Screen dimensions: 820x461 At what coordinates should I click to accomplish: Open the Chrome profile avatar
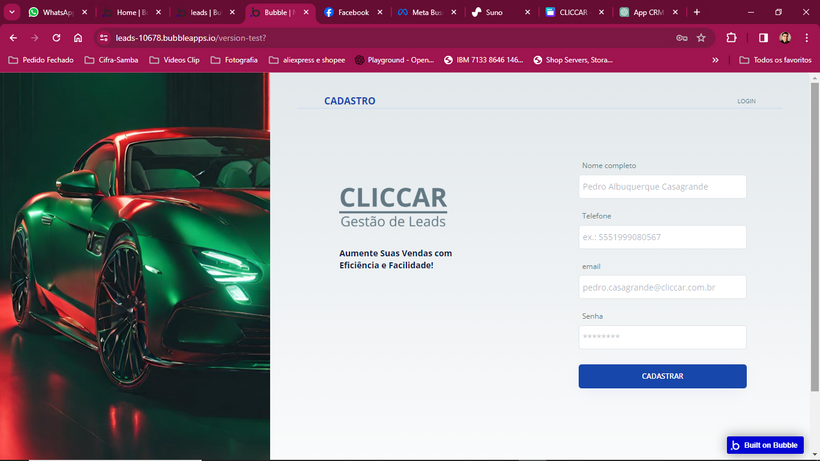pyautogui.click(x=785, y=38)
